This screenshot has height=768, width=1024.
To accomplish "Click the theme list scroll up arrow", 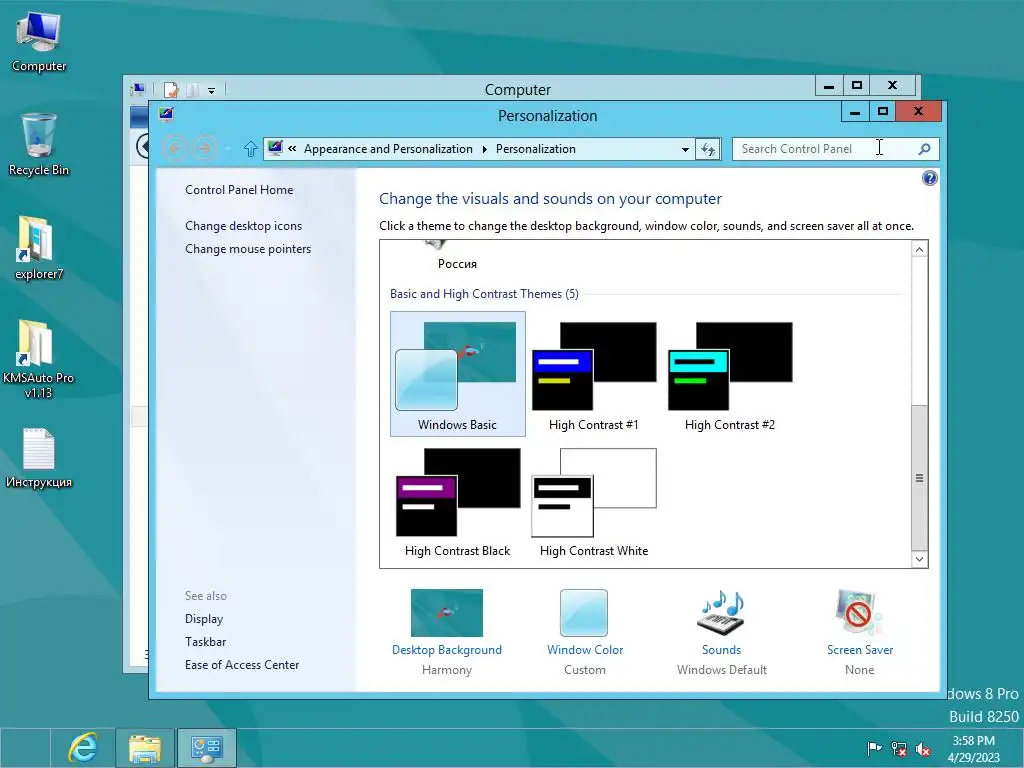I will tap(919, 249).
